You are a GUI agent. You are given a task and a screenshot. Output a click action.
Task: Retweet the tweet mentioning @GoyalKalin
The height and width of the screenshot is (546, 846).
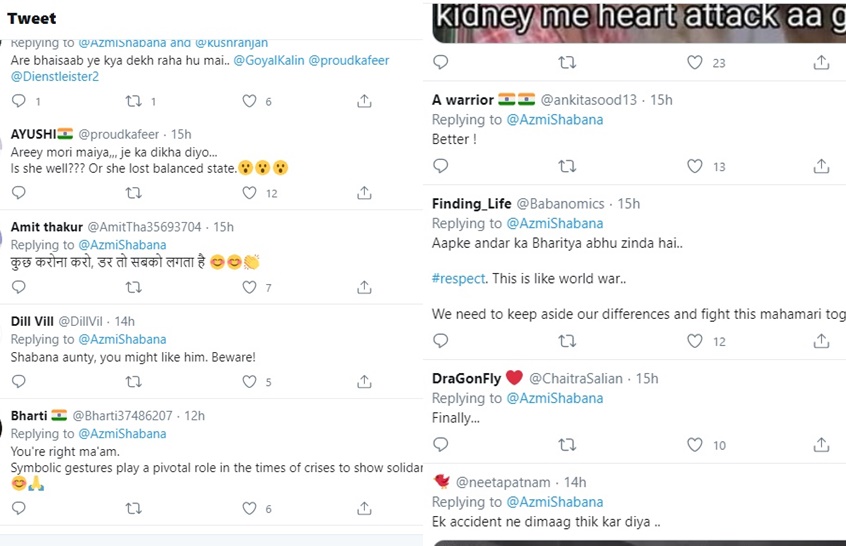[x=133, y=101]
